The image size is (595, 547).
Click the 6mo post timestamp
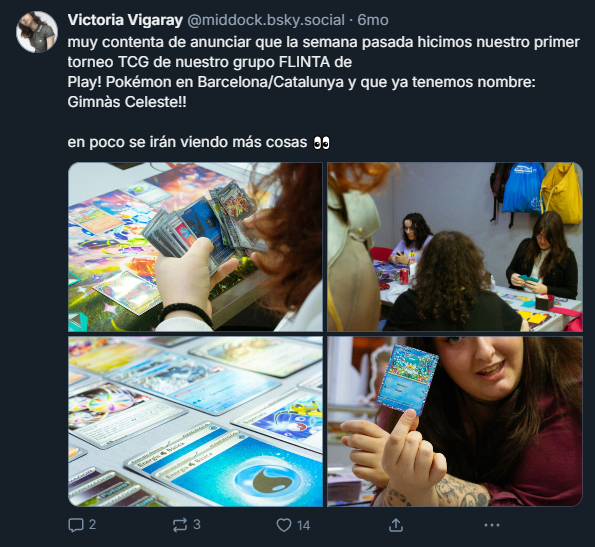(373, 20)
